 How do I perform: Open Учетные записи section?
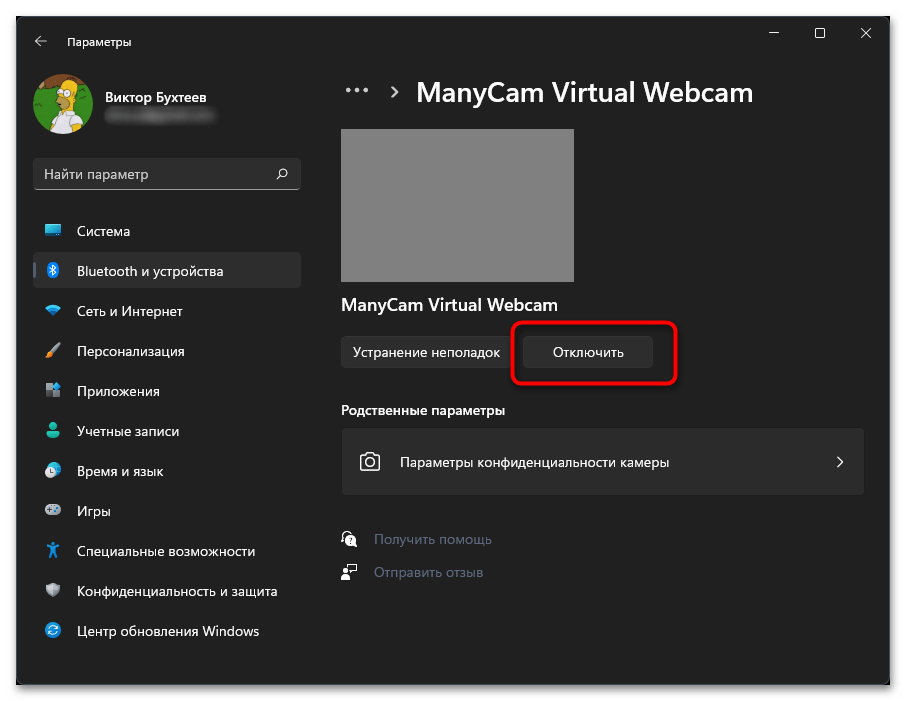tap(127, 431)
